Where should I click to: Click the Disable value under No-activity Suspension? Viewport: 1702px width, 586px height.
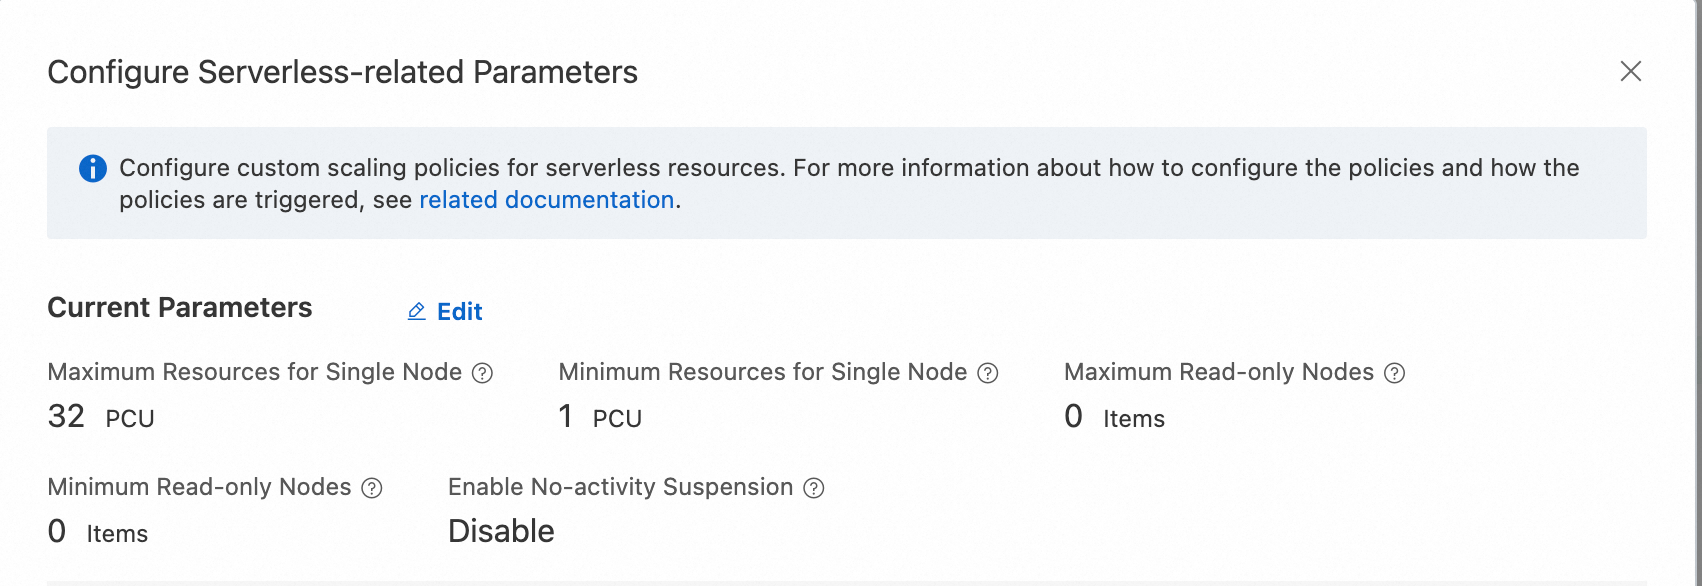(x=501, y=531)
